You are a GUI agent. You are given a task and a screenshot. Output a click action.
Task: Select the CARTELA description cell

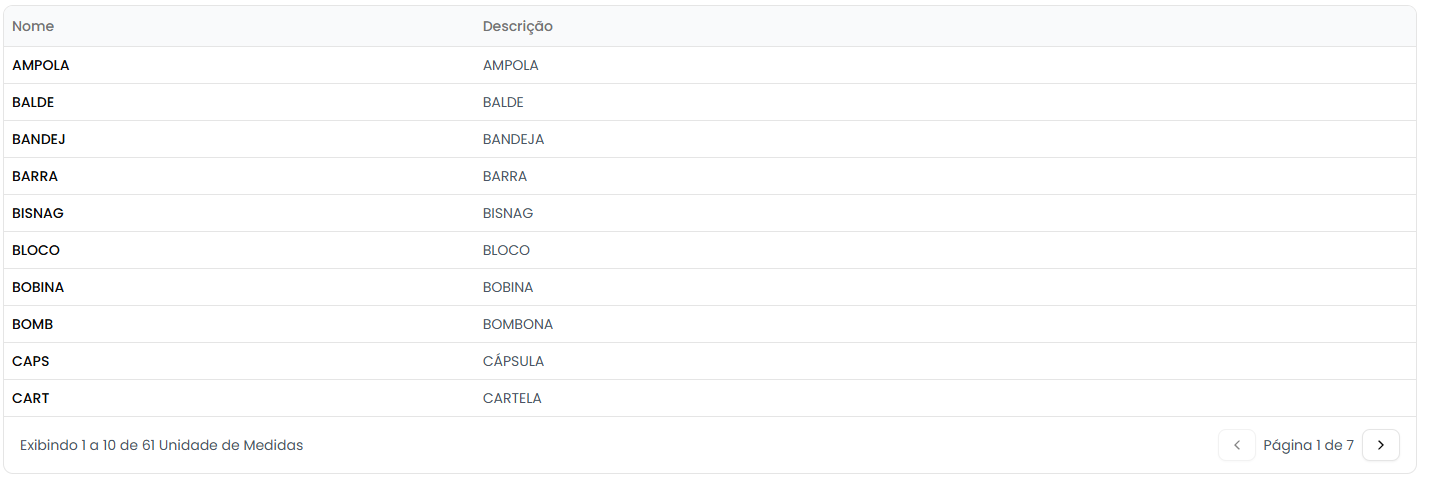512,398
